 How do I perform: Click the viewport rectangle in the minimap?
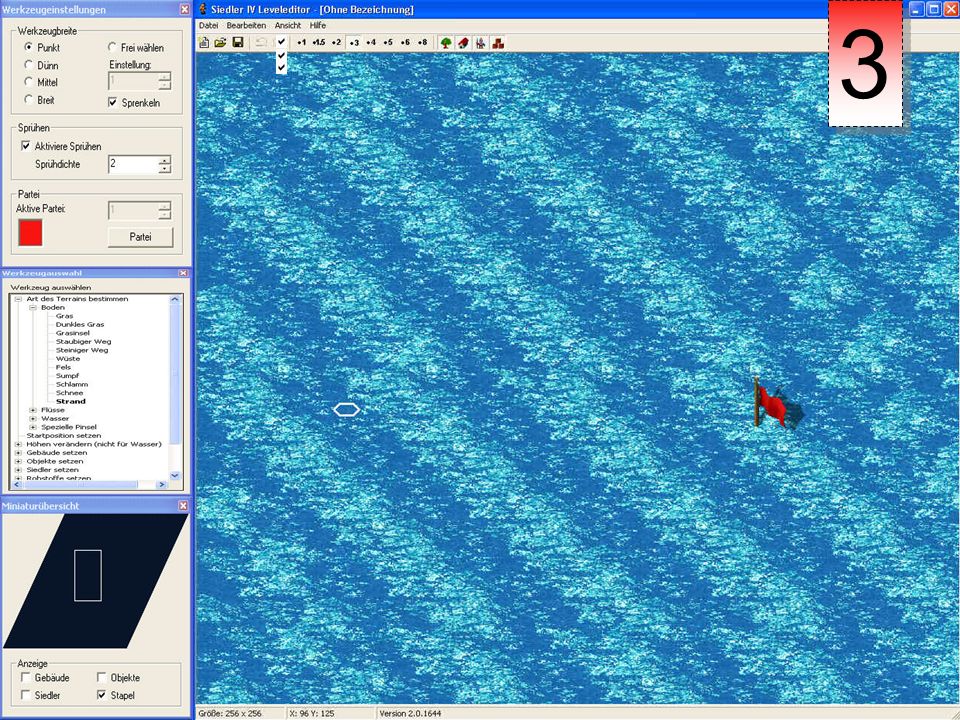pos(88,576)
